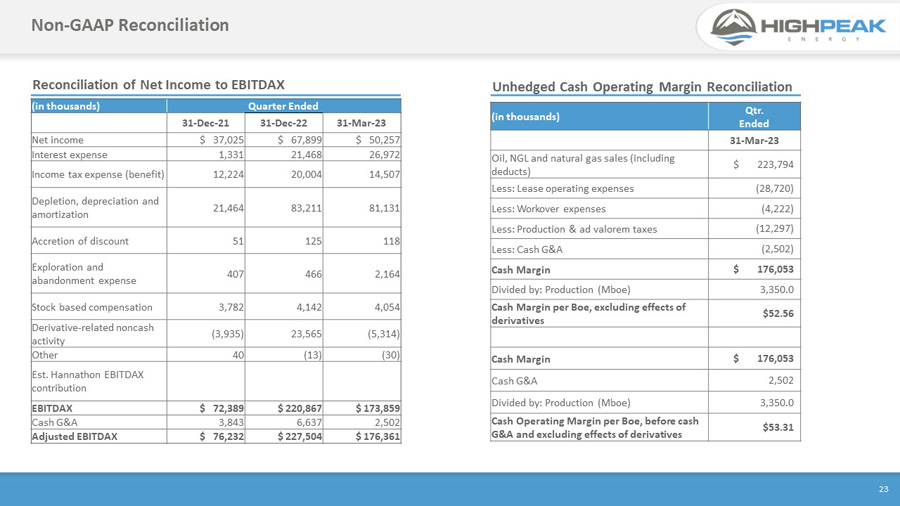900x506 pixels.
Task: Select 'Cash Margin per Boe, excluding effects' label
Action: (588, 314)
